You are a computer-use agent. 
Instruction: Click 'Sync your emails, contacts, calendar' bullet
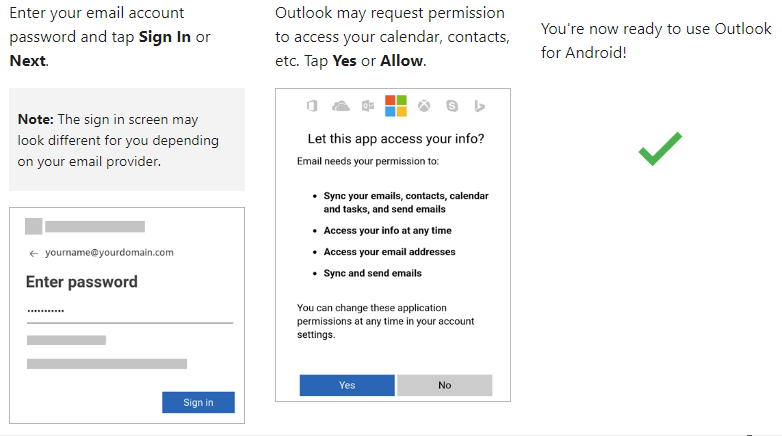[x=406, y=203]
